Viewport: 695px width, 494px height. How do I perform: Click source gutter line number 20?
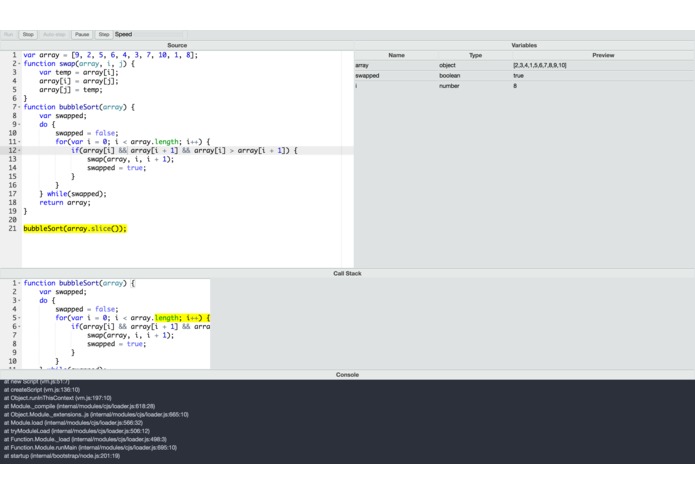point(12,220)
